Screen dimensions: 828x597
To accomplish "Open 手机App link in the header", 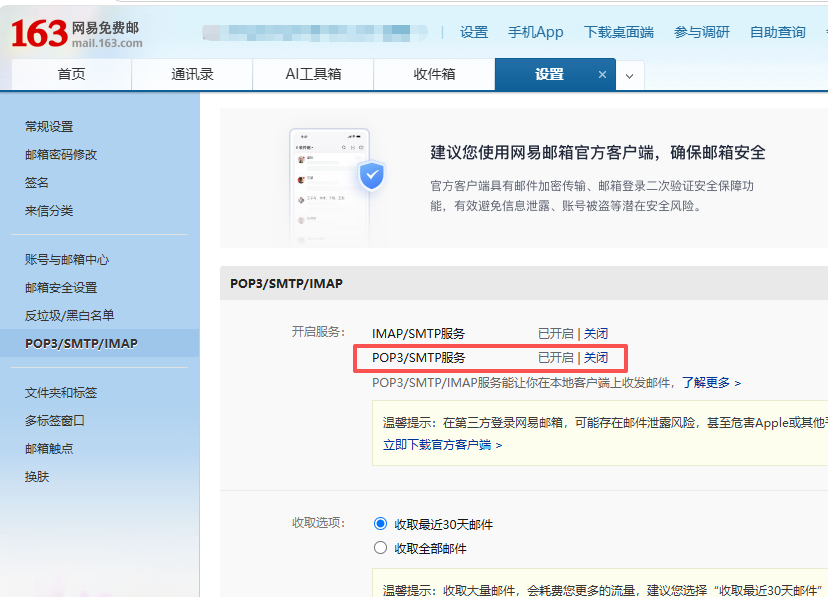I will [x=535, y=33].
